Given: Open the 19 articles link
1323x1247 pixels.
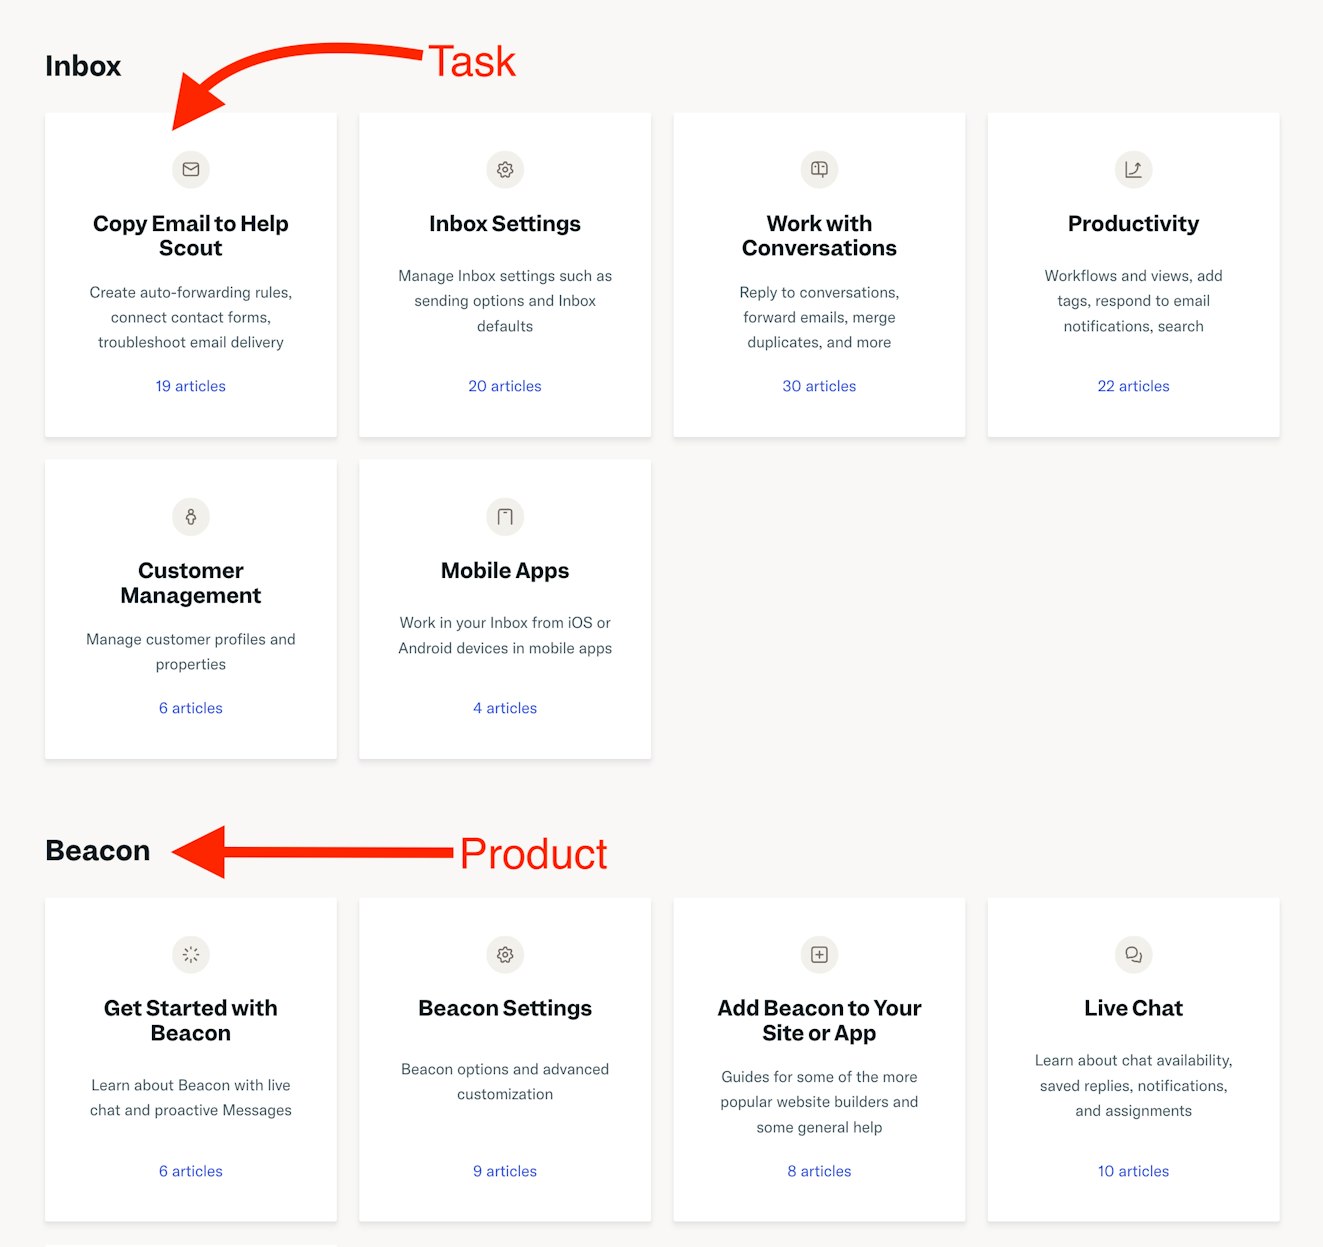Looking at the screenshot, I should point(191,386).
